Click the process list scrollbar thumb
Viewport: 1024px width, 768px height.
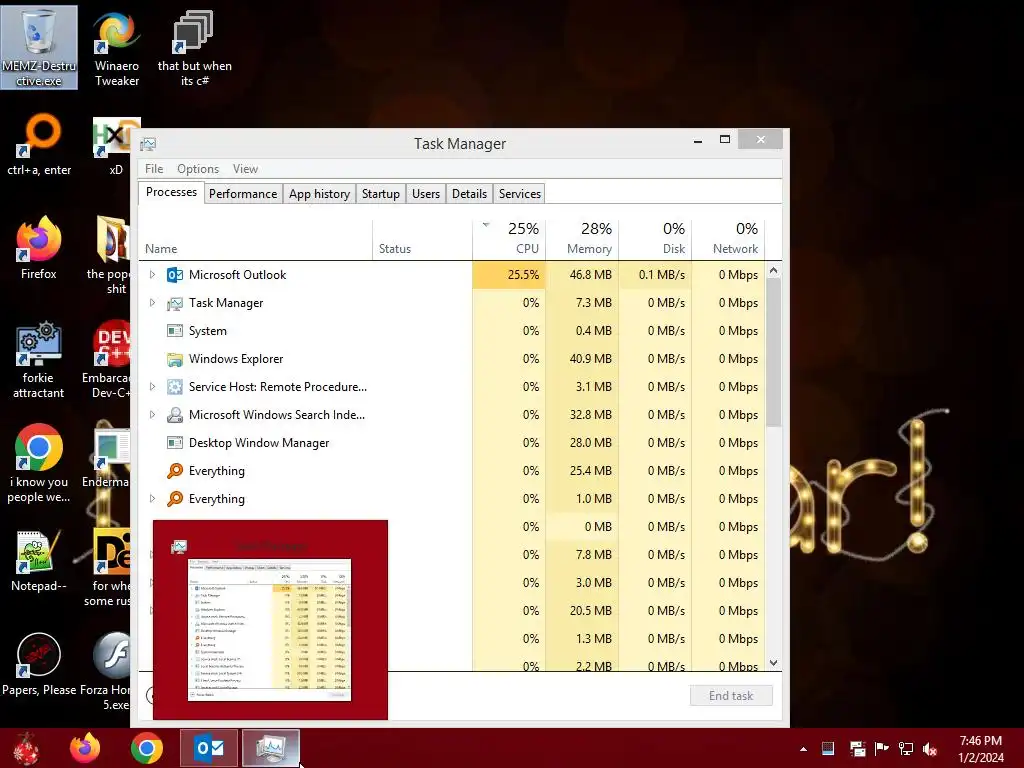(773, 353)
